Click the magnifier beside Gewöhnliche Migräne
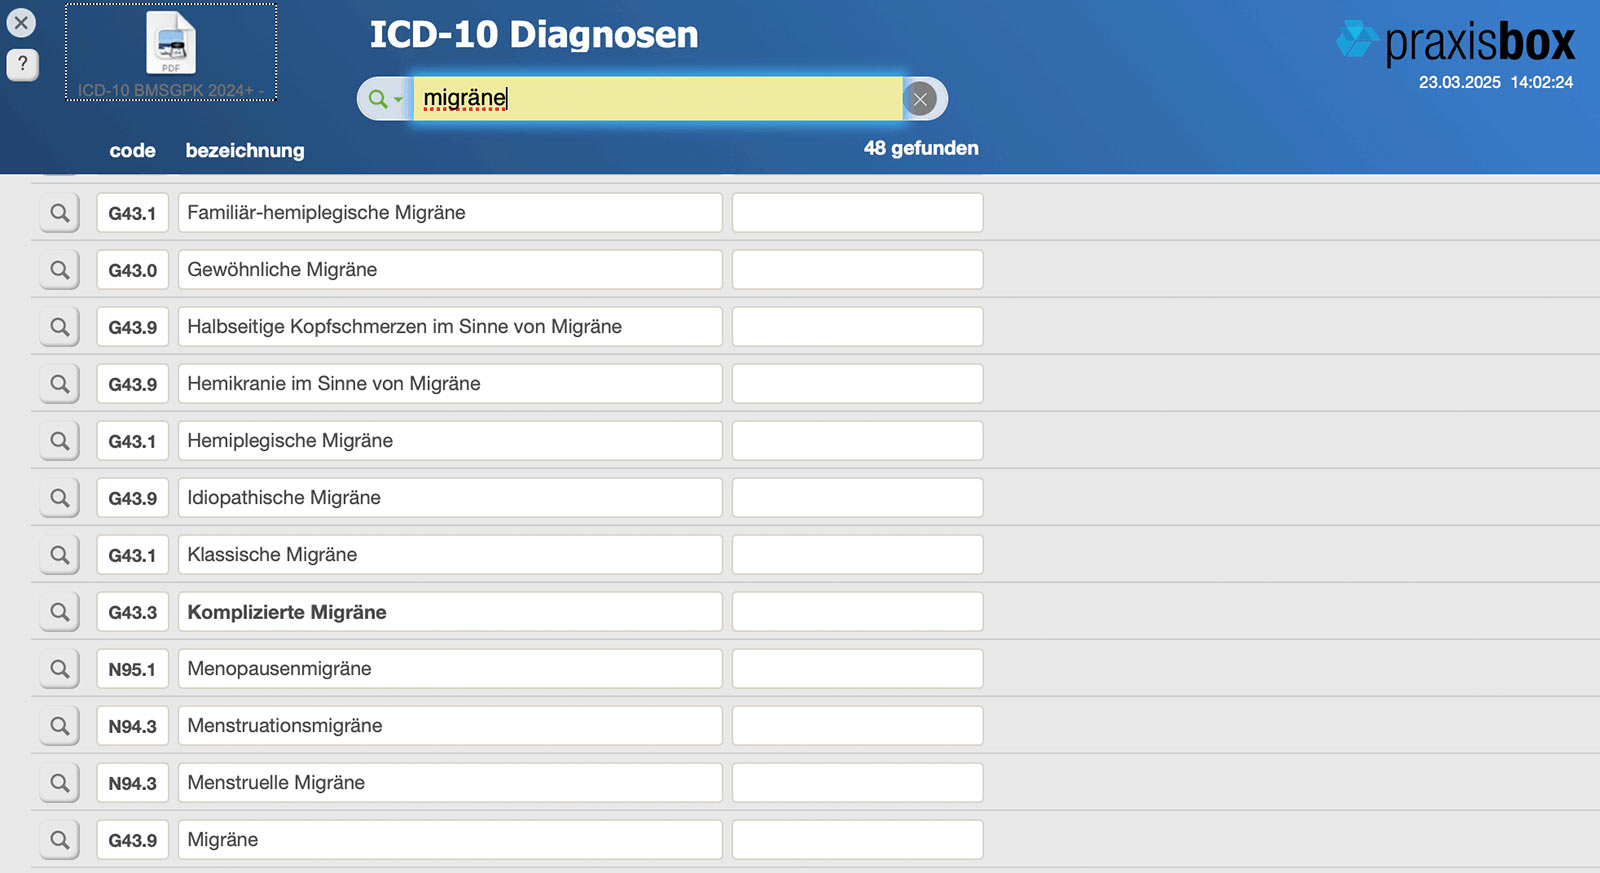 click(x=60, y=270)
